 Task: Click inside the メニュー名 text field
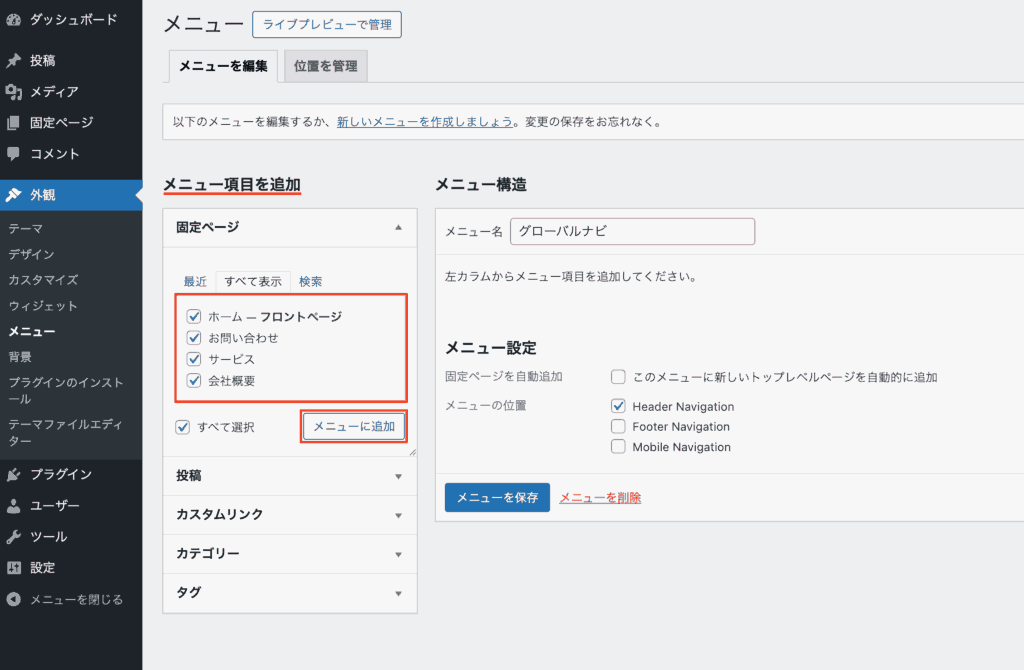point(632,231)
